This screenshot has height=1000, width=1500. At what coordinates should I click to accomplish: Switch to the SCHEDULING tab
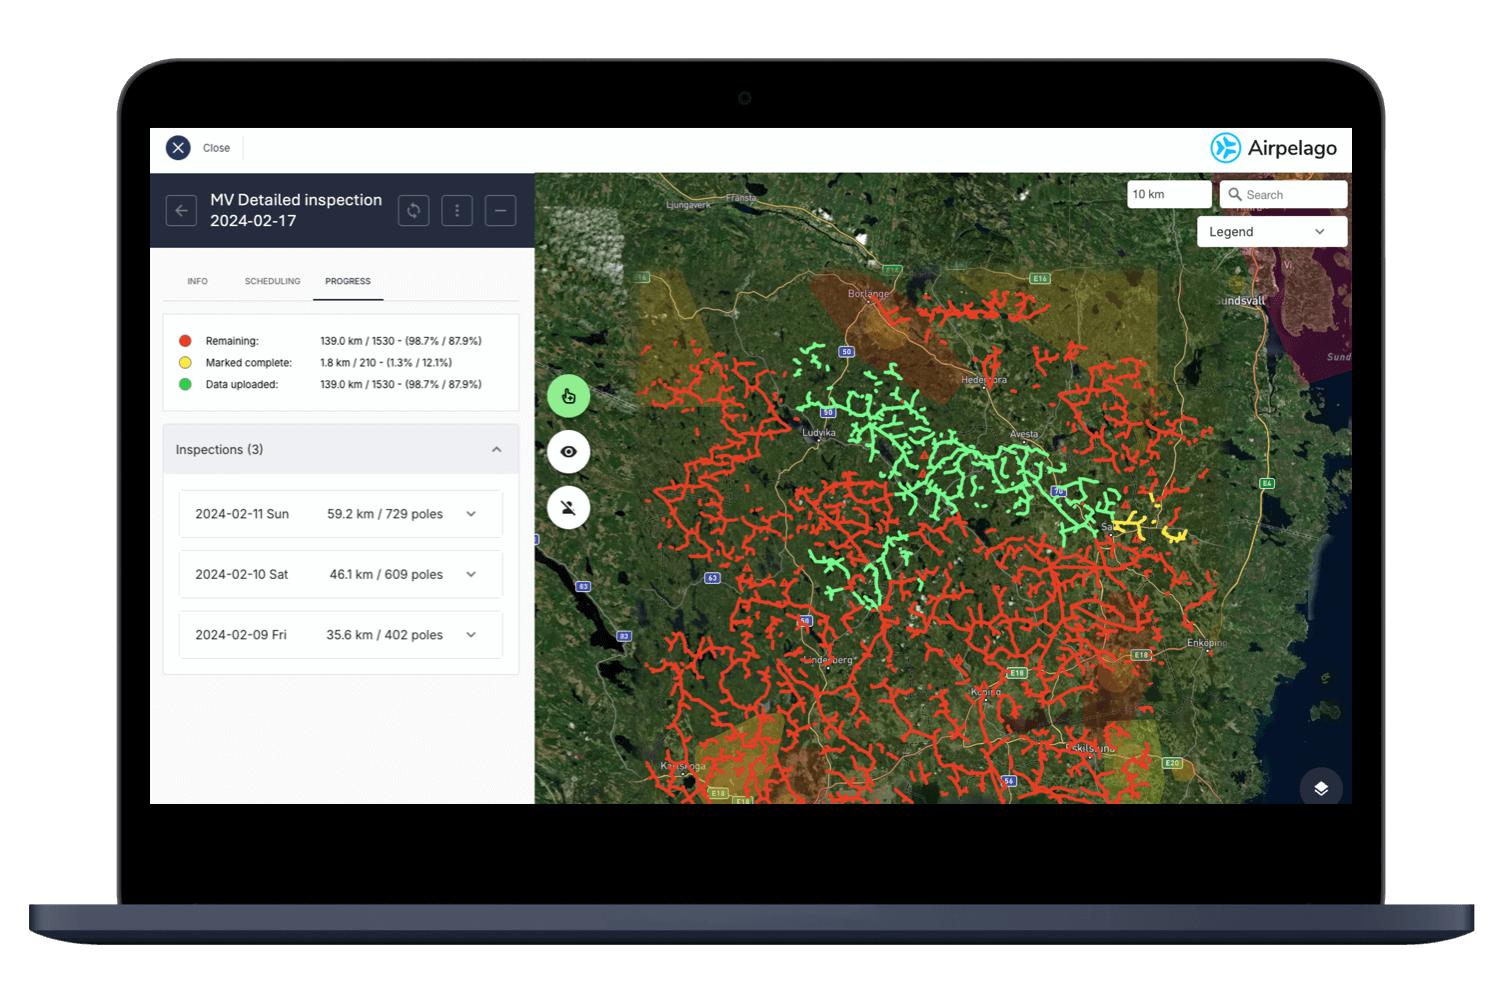click(x=272, y=281)
